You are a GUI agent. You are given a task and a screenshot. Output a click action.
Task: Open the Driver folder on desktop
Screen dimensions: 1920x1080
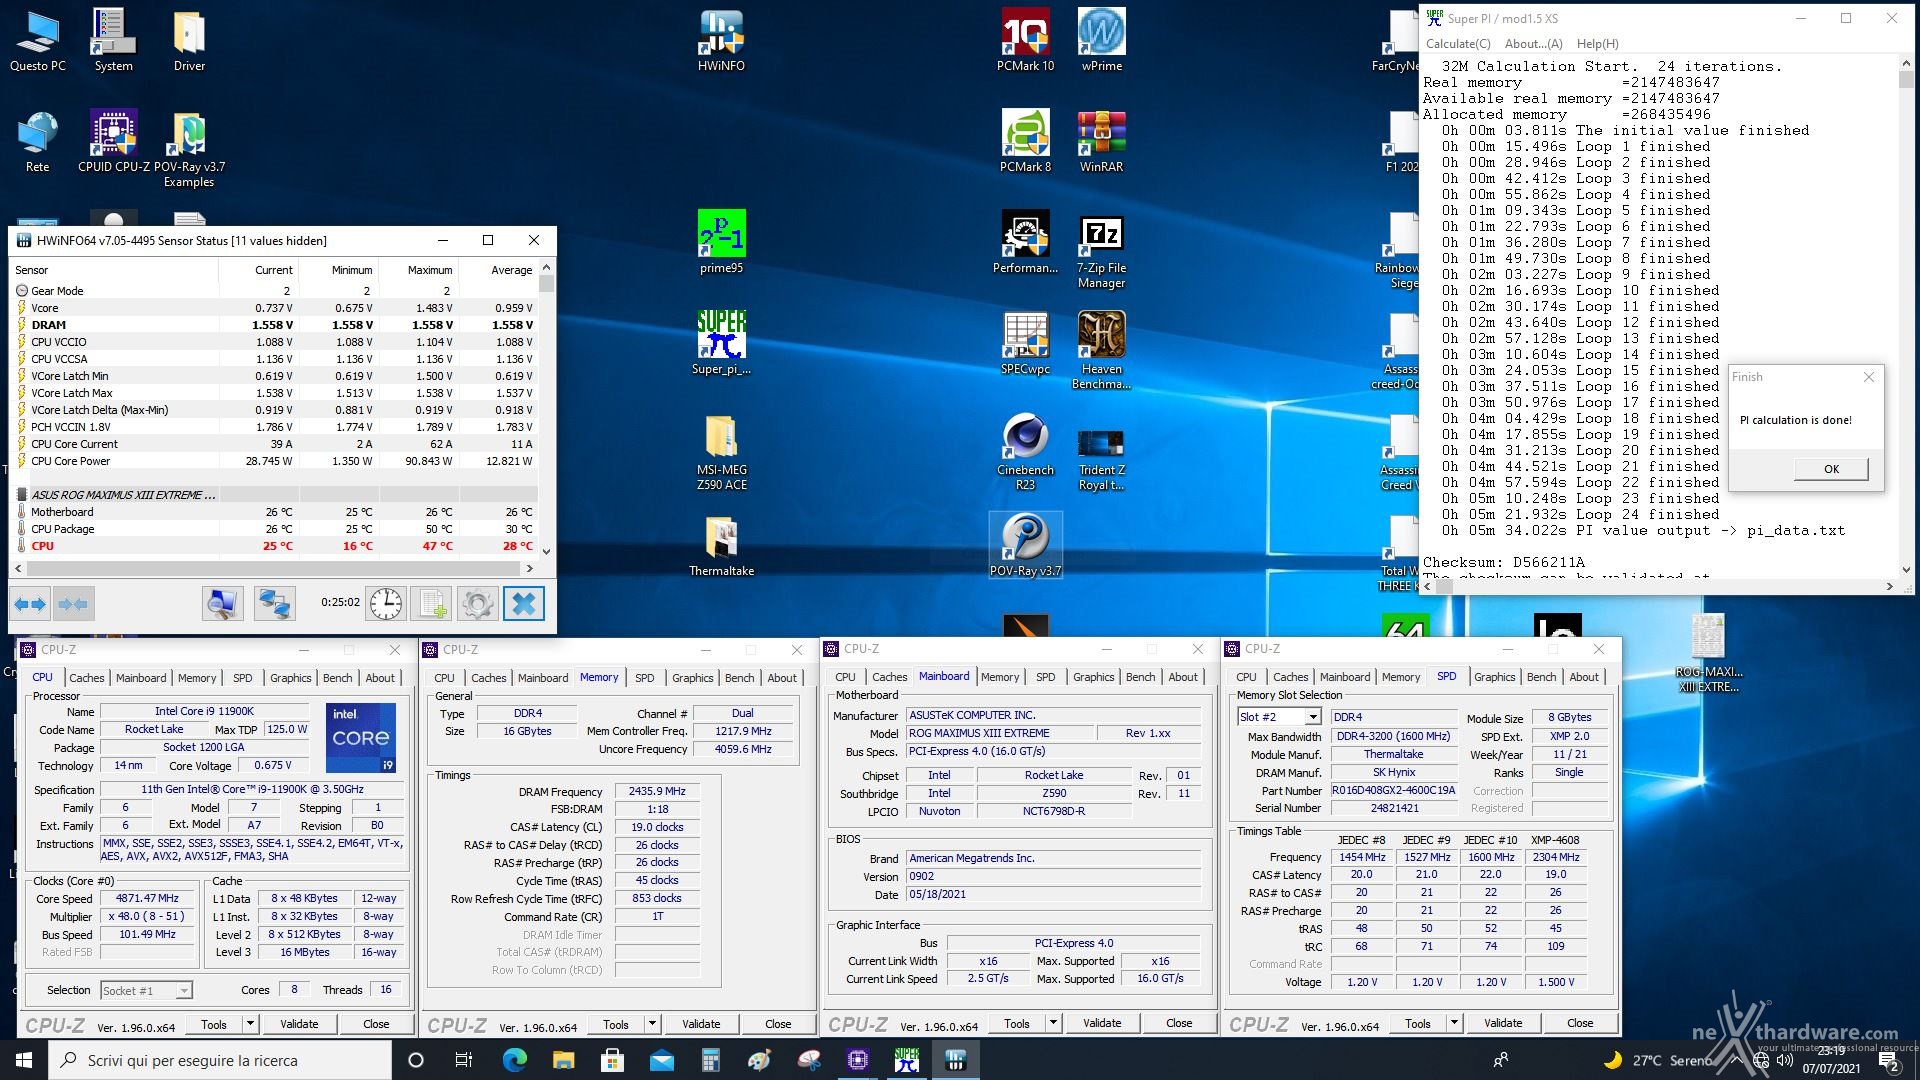[x=189, y=41]
